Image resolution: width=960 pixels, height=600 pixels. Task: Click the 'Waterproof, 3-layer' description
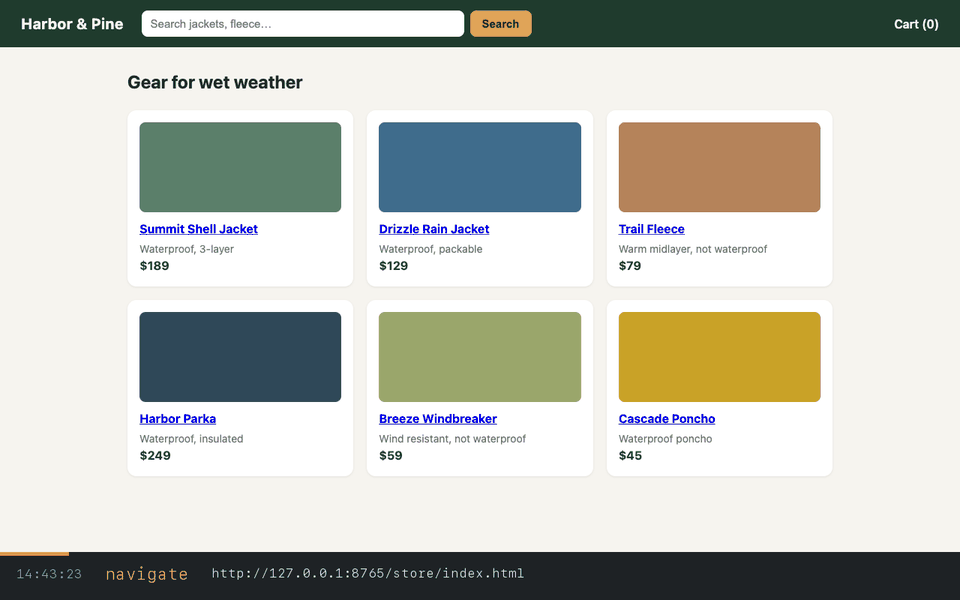(x=187, y=249)
